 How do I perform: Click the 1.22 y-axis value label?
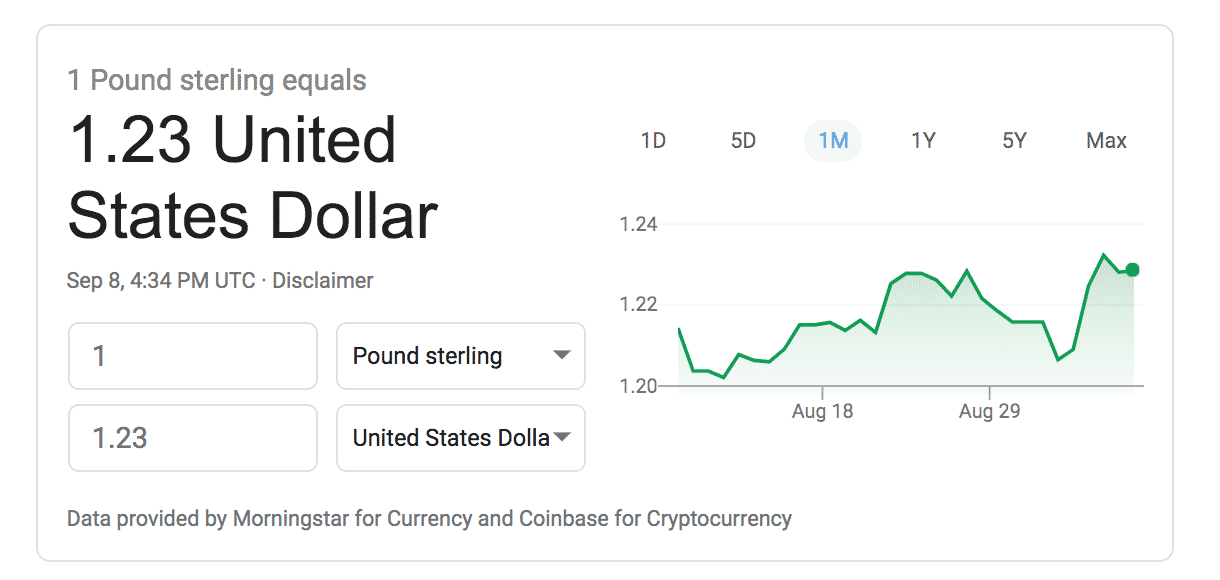pyautogui.click(x=639, y=305)
